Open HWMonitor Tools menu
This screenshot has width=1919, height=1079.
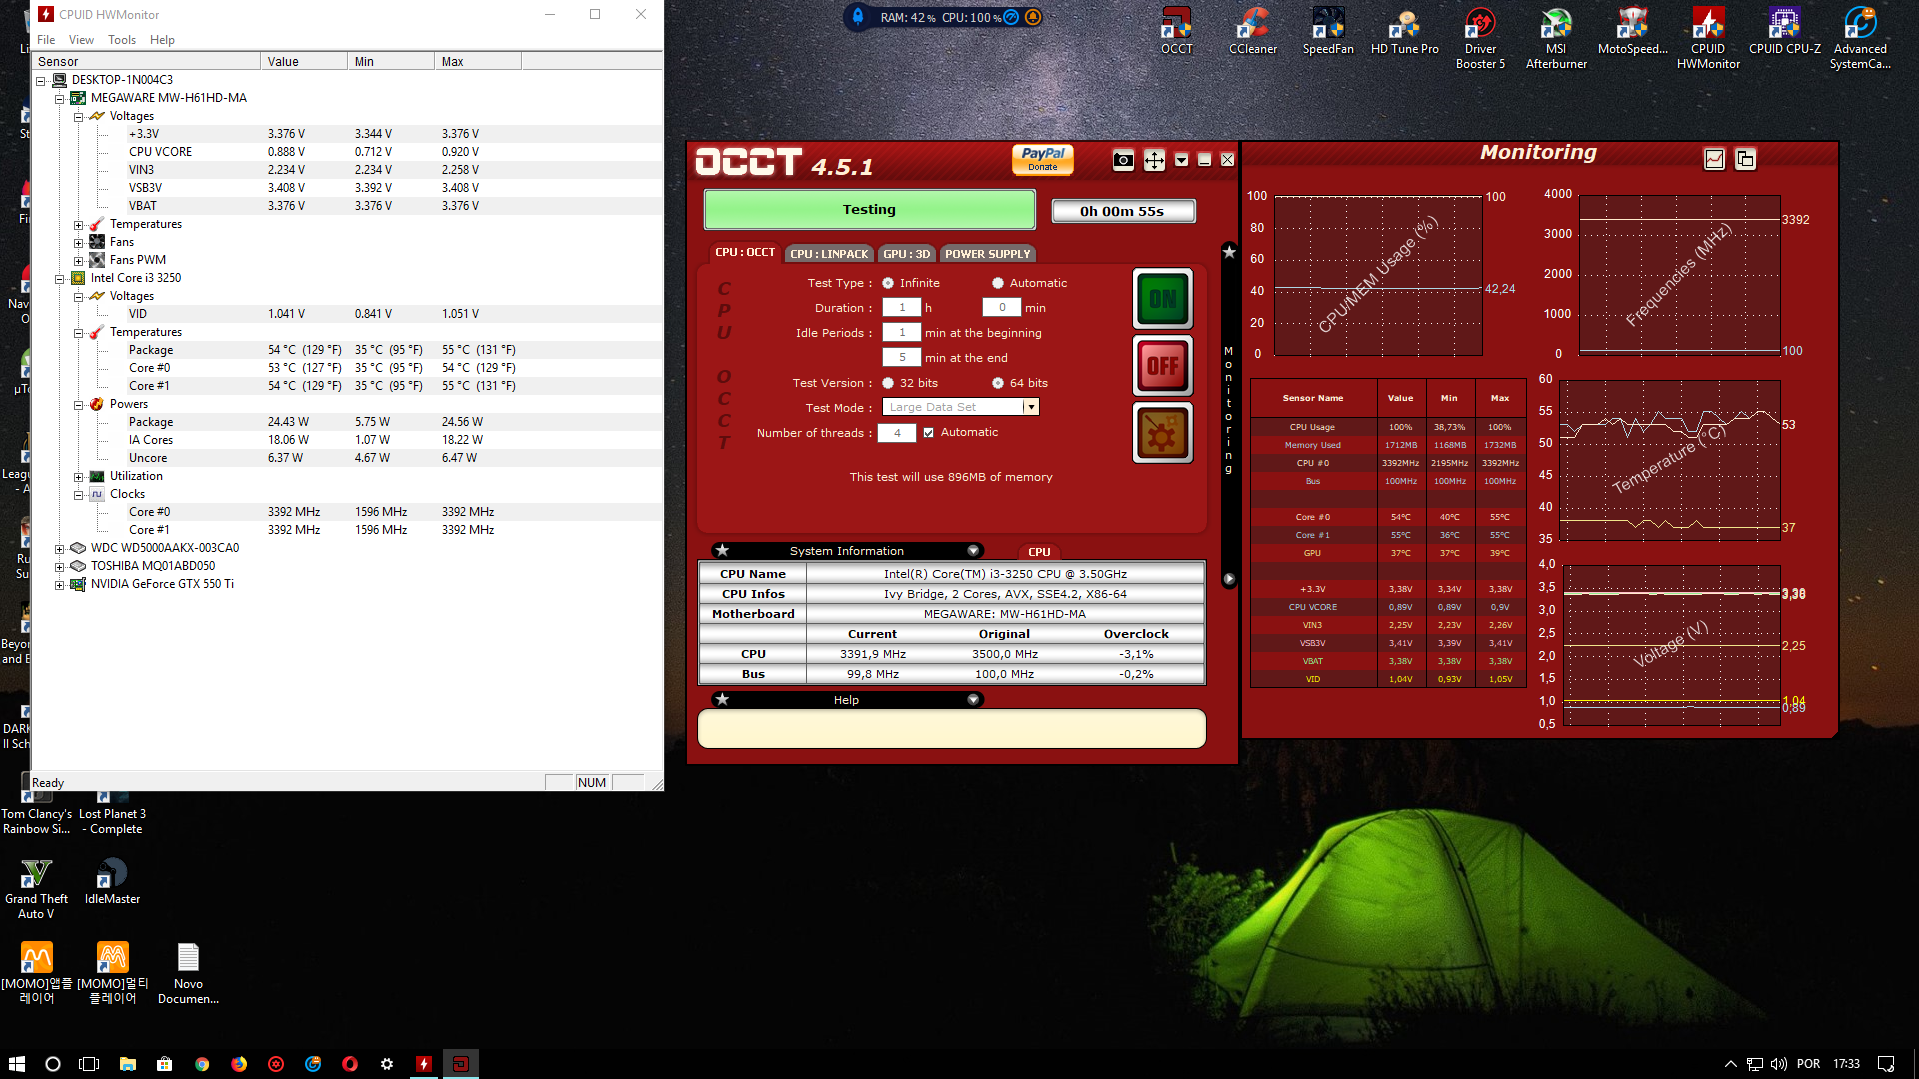122,40
